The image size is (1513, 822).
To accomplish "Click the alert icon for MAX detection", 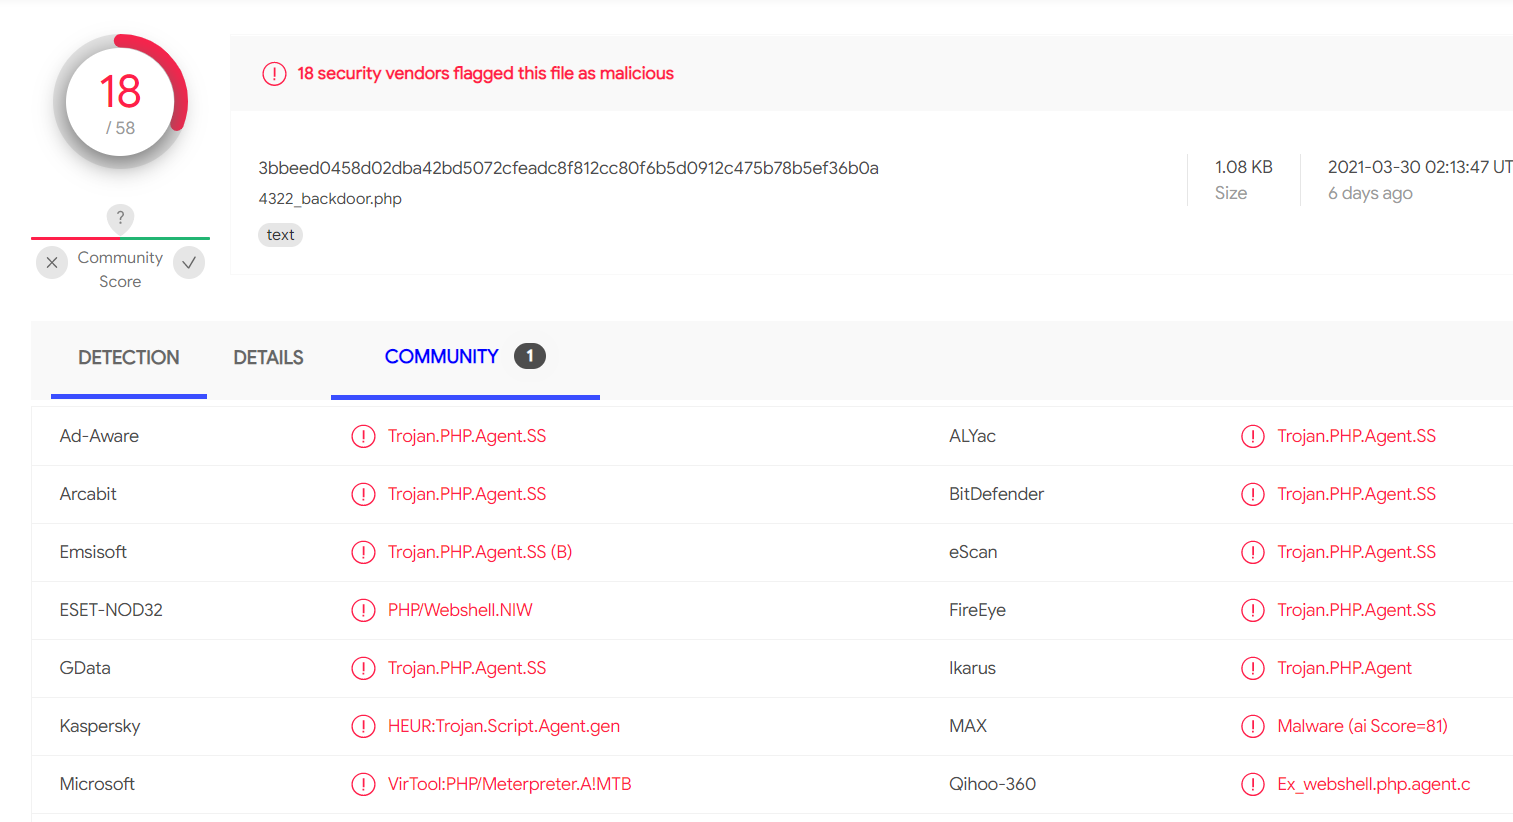I will coord(1253,726).
